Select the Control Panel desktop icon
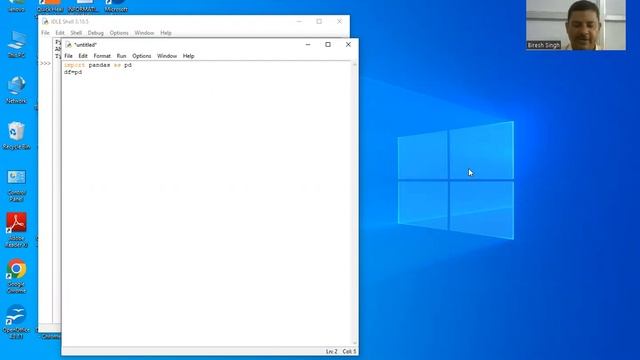 tap(16, 186)
